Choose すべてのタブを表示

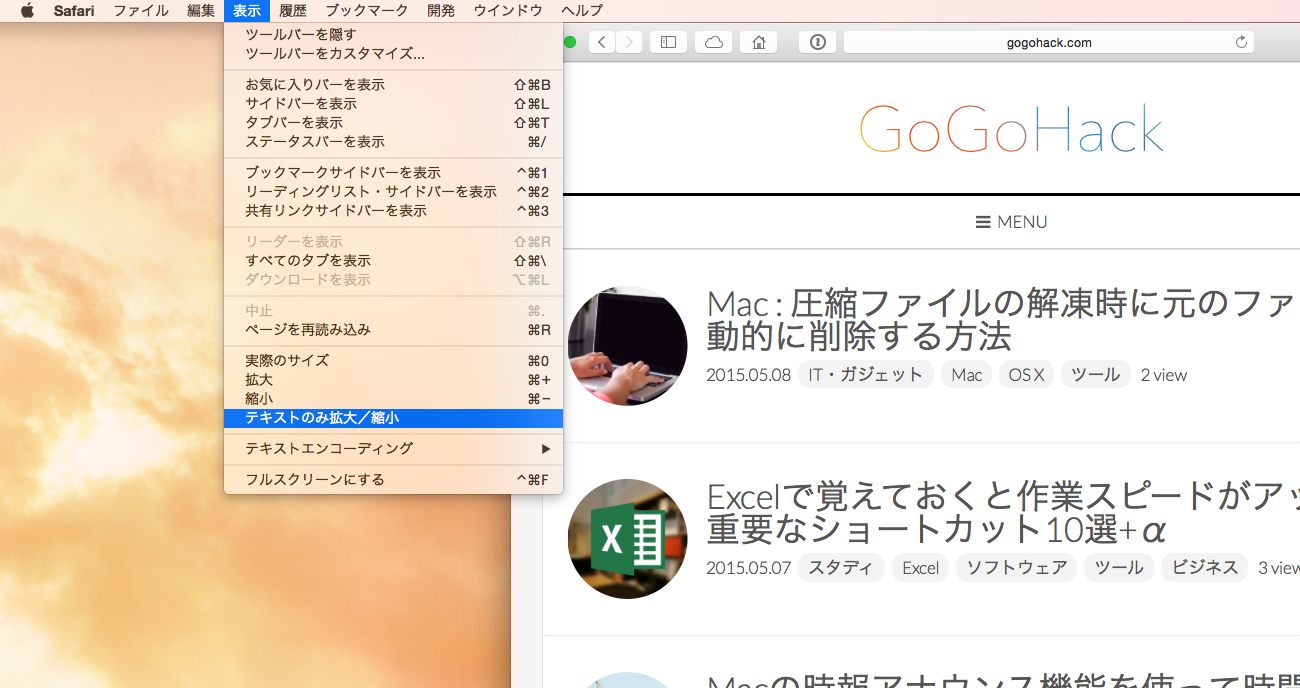tap(394, 261)
